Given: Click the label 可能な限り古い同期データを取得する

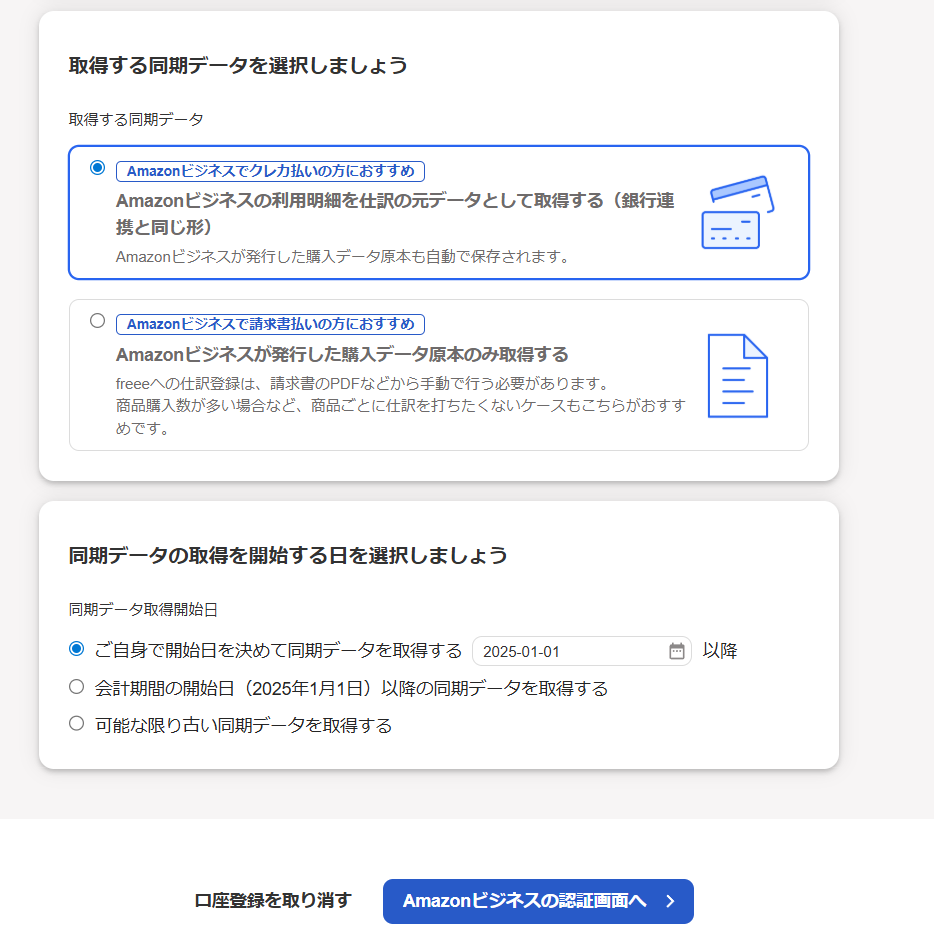Looking at the screenshot, I should [x=243, y=725].
